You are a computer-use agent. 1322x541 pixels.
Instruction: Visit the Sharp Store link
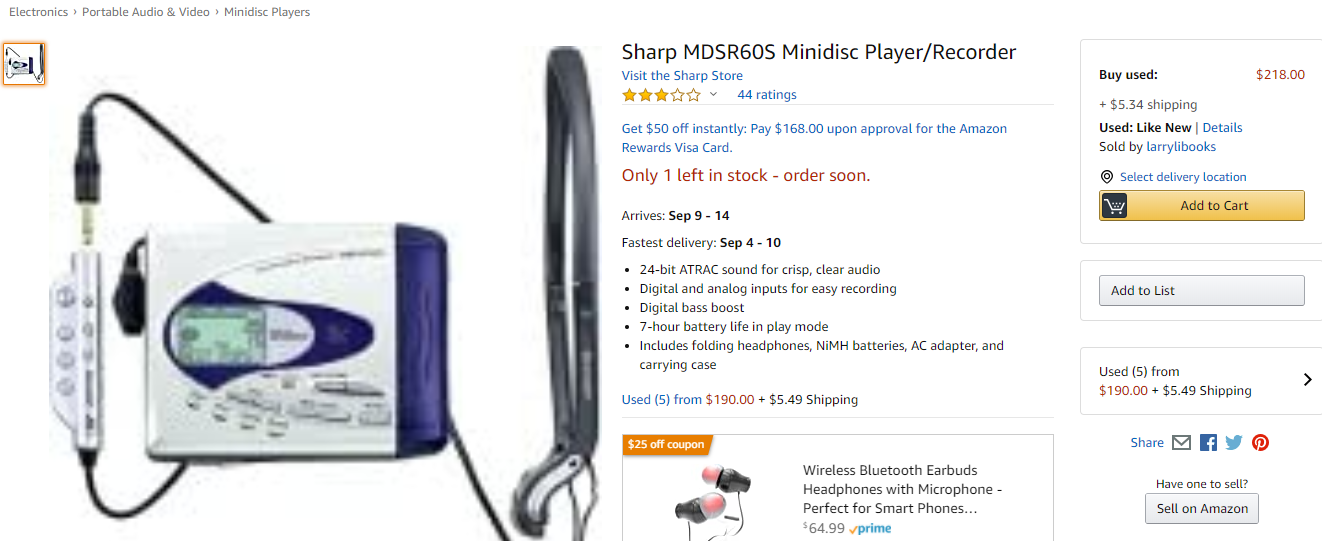point(682,76)
